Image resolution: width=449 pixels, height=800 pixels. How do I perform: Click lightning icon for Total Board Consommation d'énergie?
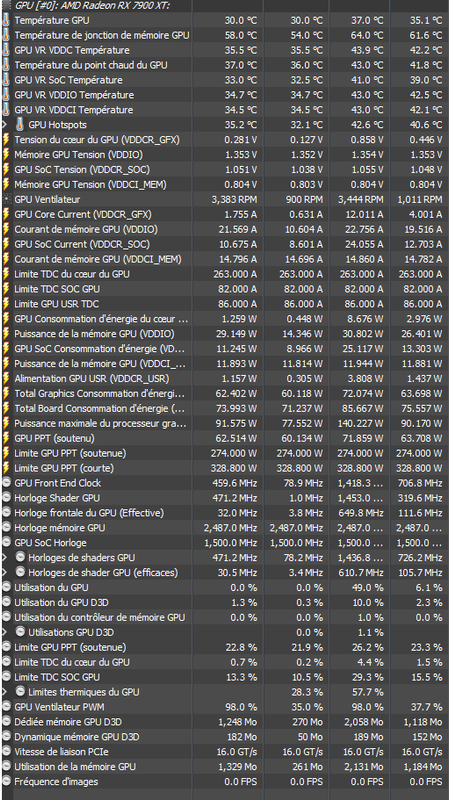(x=6, y=408)
